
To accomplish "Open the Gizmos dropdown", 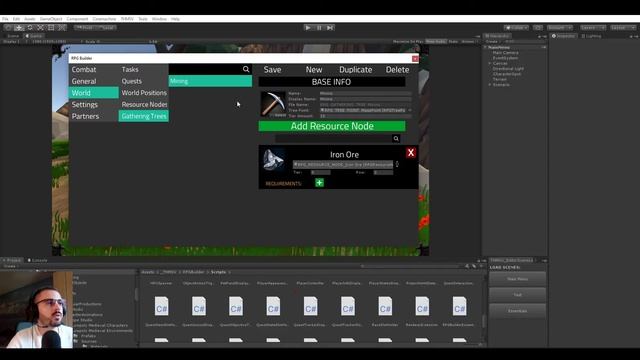I will click(x=469, y=42).
